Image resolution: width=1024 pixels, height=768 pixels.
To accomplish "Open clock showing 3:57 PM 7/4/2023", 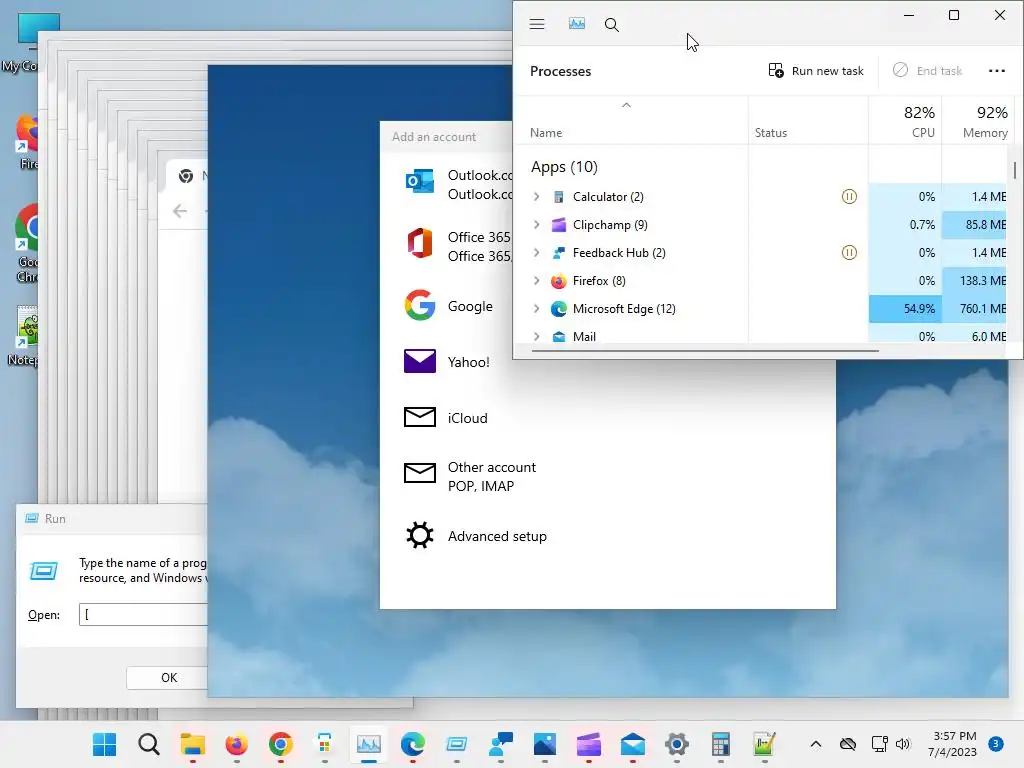I will click(952, 744).
